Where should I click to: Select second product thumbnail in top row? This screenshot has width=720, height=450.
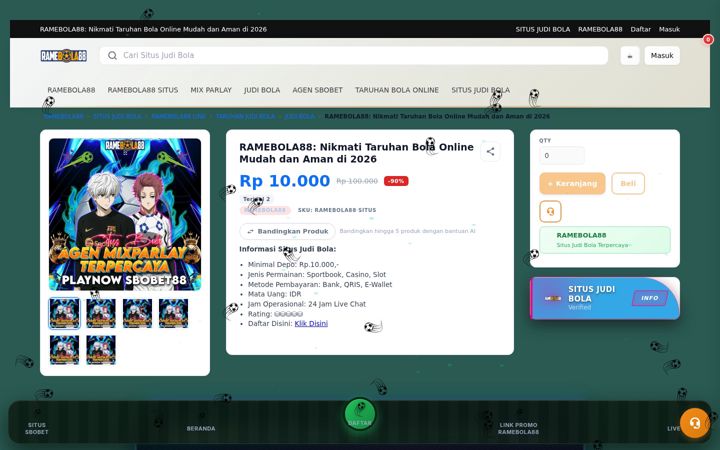coord(101,313)
